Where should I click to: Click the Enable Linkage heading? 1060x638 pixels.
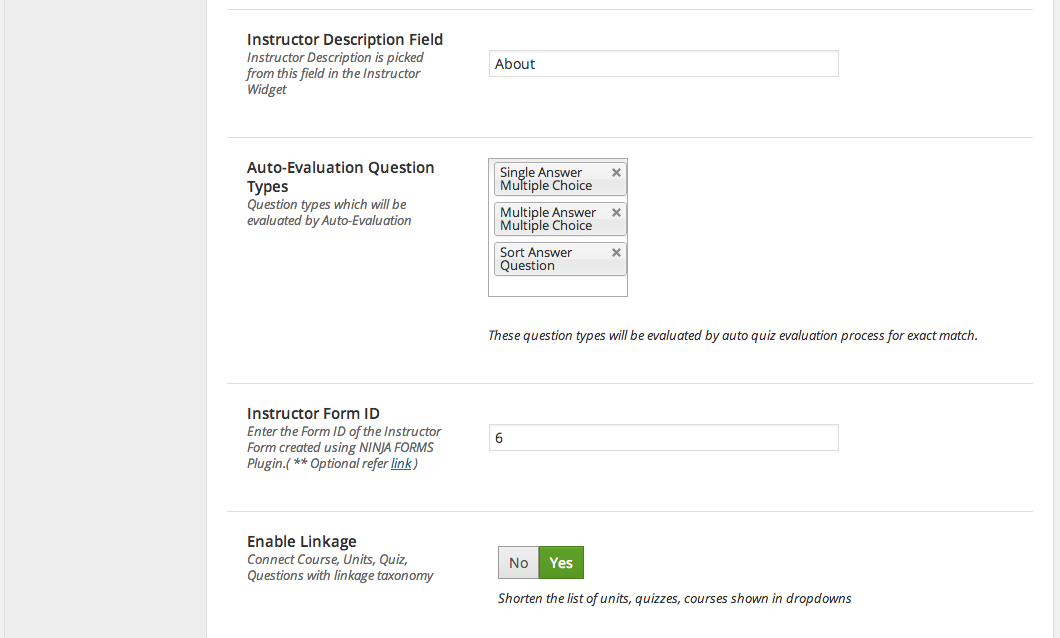[302, 542]
